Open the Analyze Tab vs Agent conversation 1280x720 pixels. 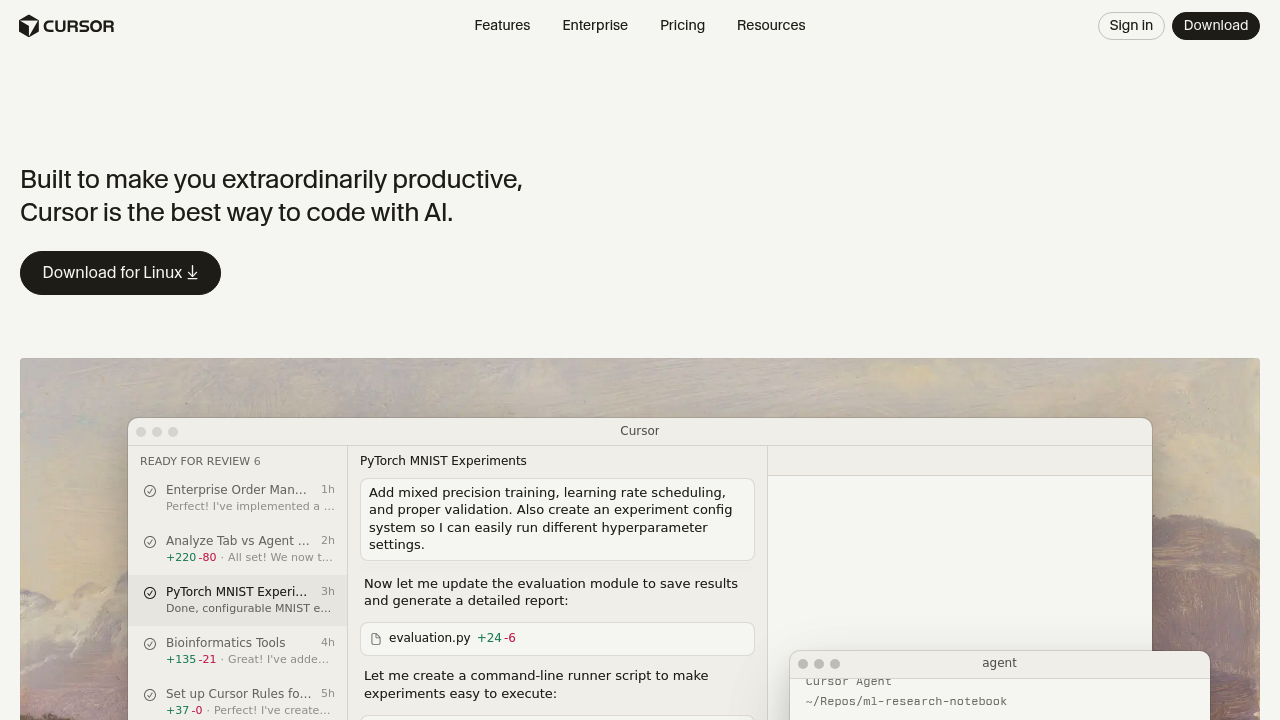click(x=238, y=548)
